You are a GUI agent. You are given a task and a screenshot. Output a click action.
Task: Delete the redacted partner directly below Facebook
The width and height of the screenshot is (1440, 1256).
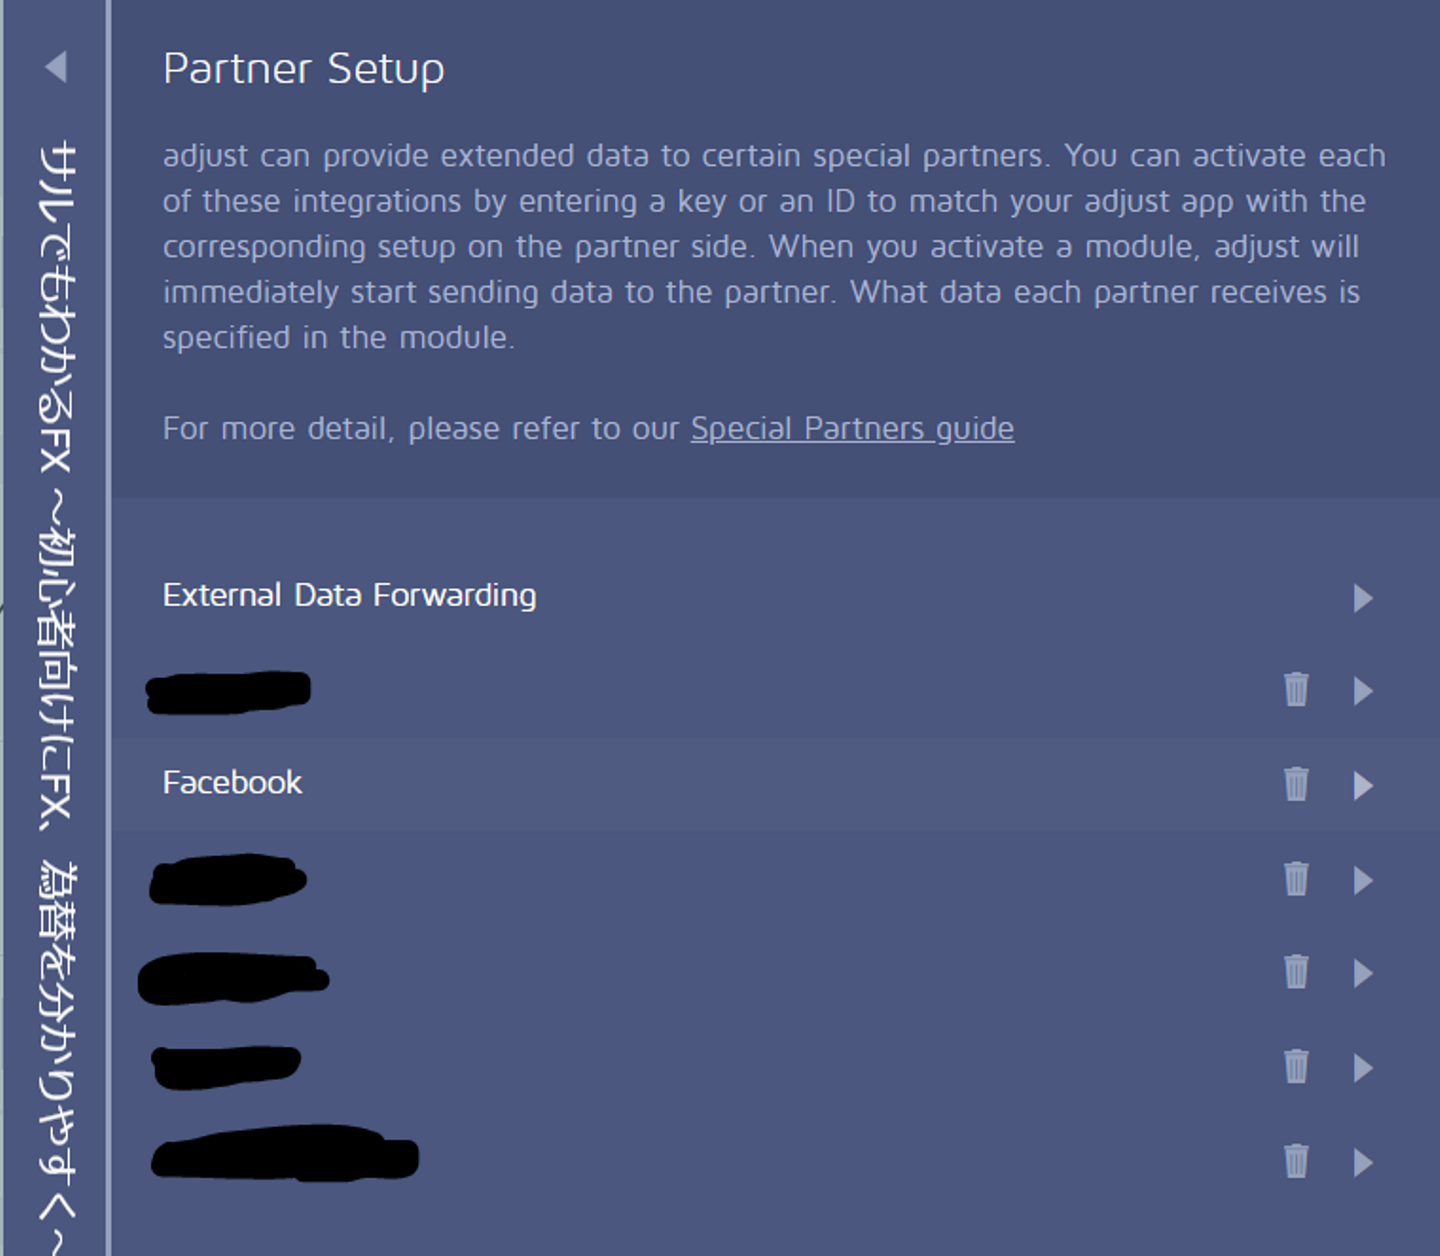[1296, 879]
